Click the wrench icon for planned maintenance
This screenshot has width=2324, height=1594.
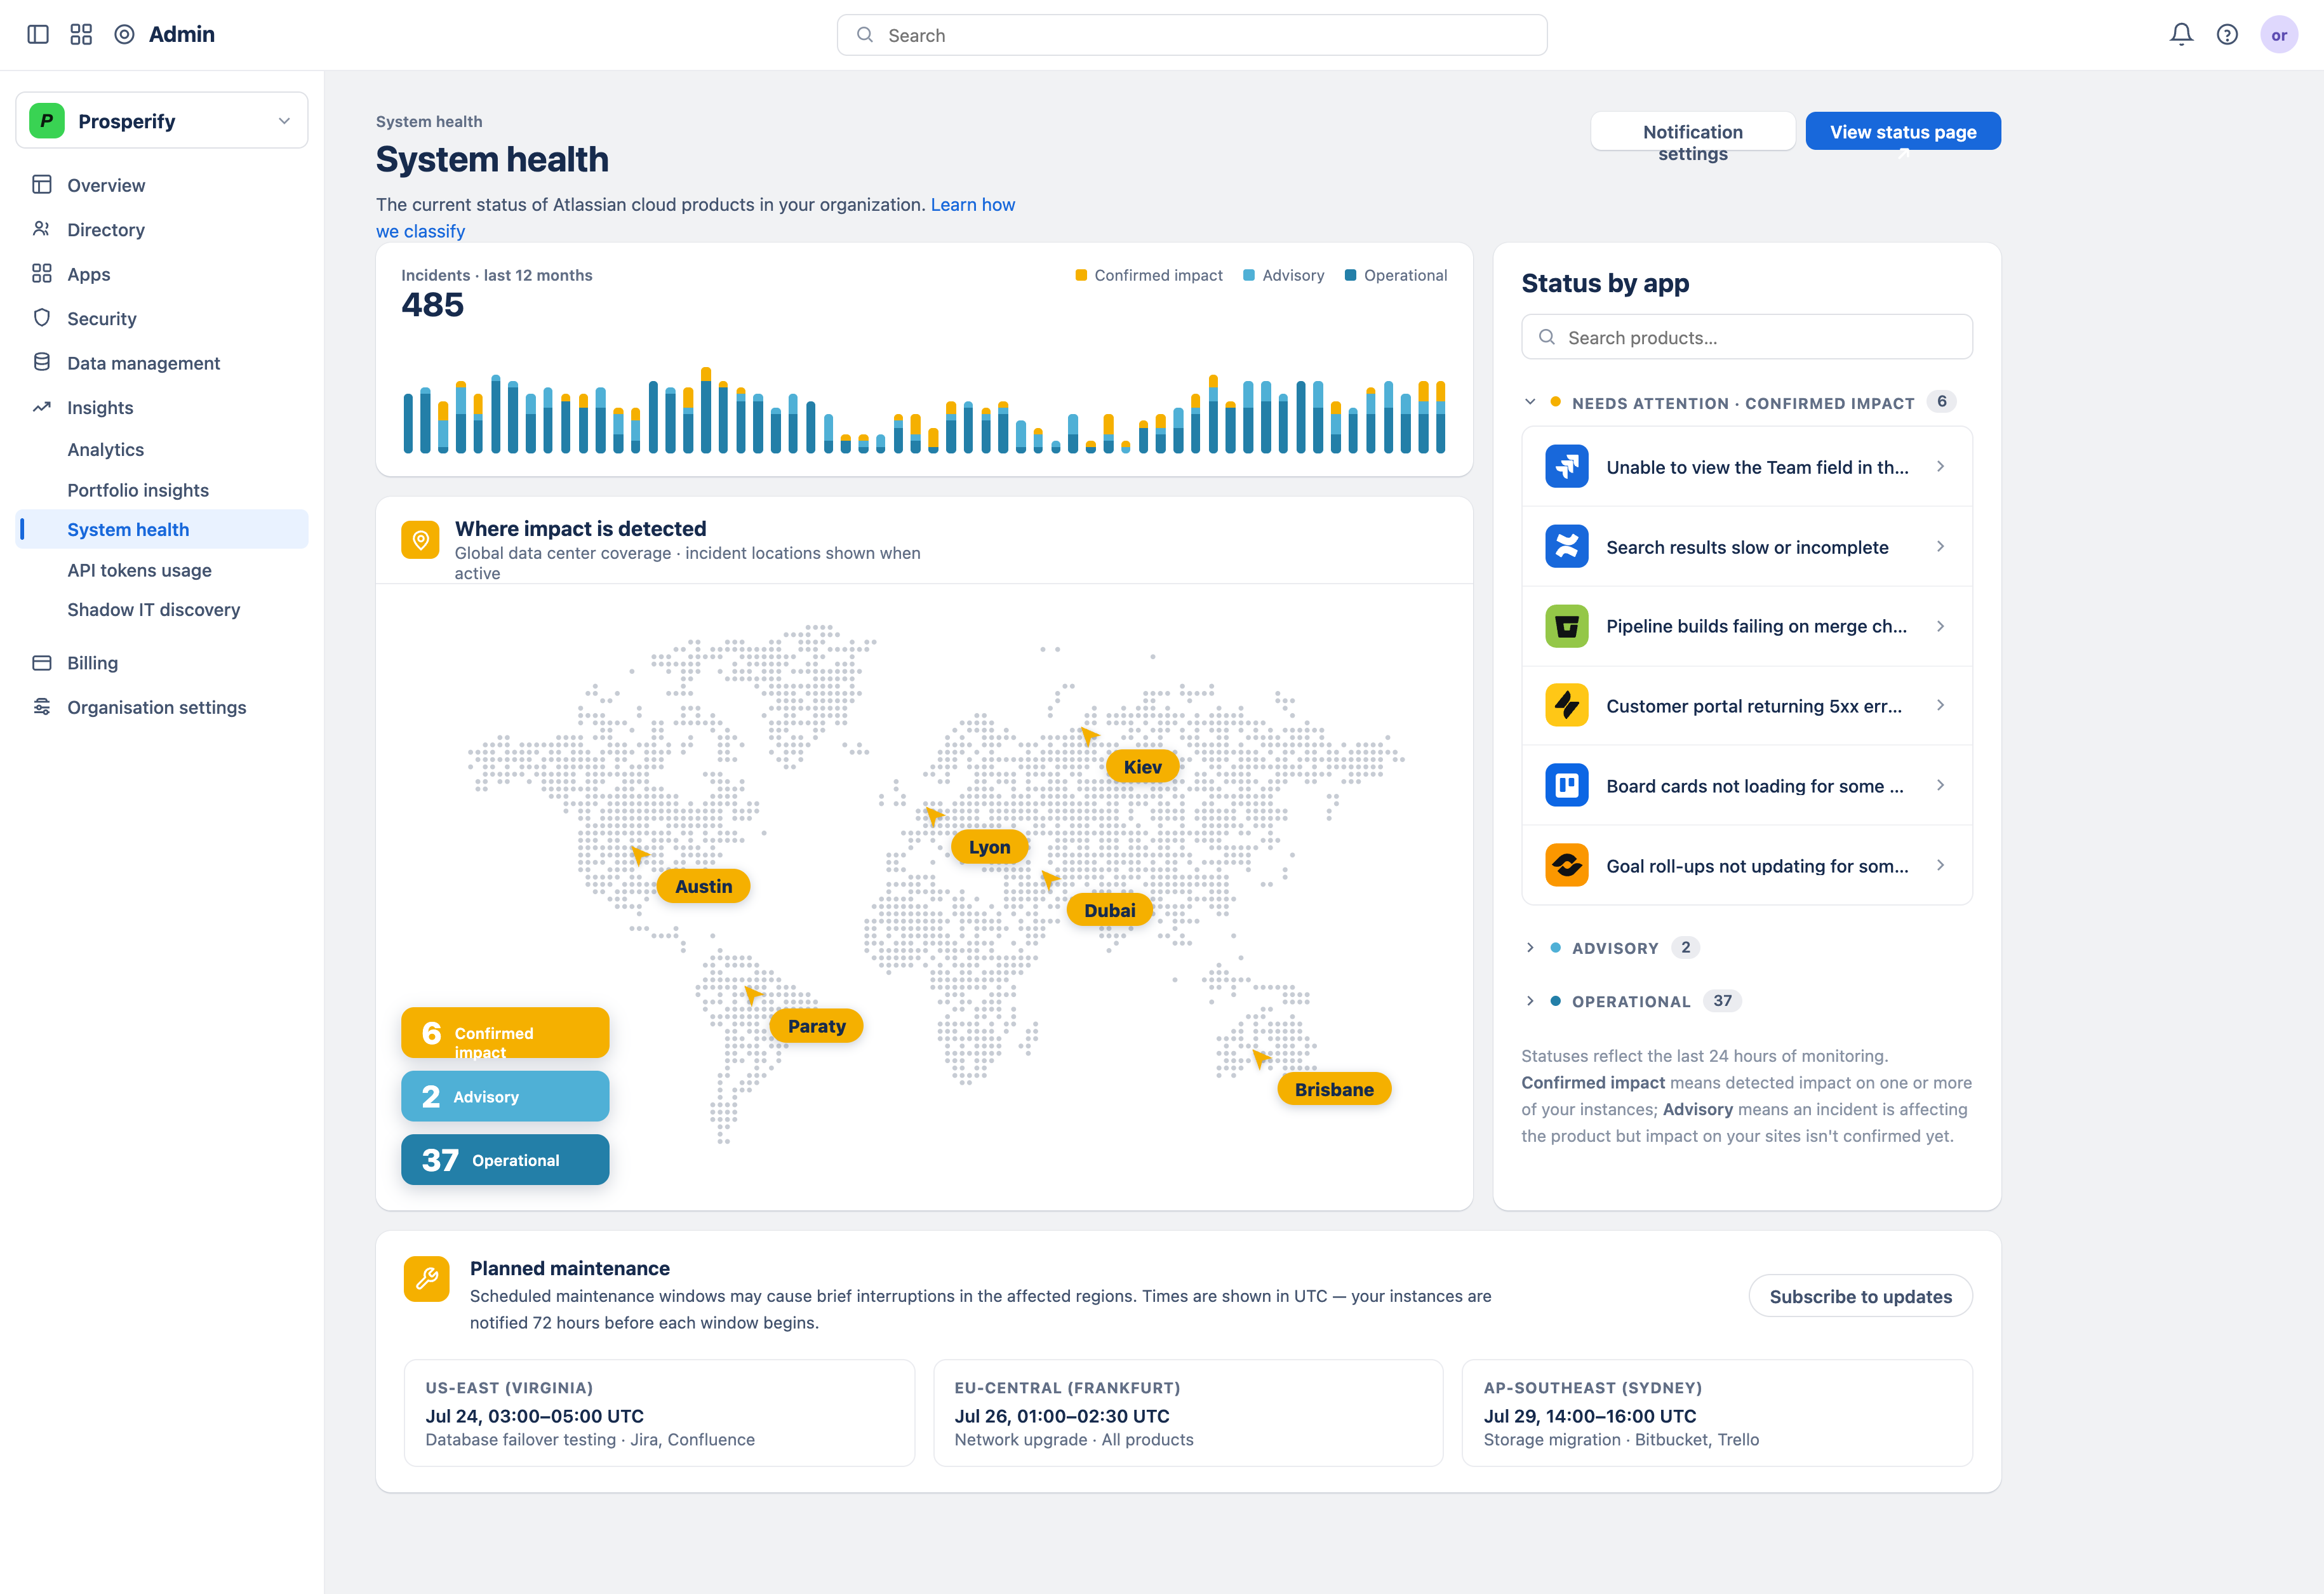point(426,1278)
